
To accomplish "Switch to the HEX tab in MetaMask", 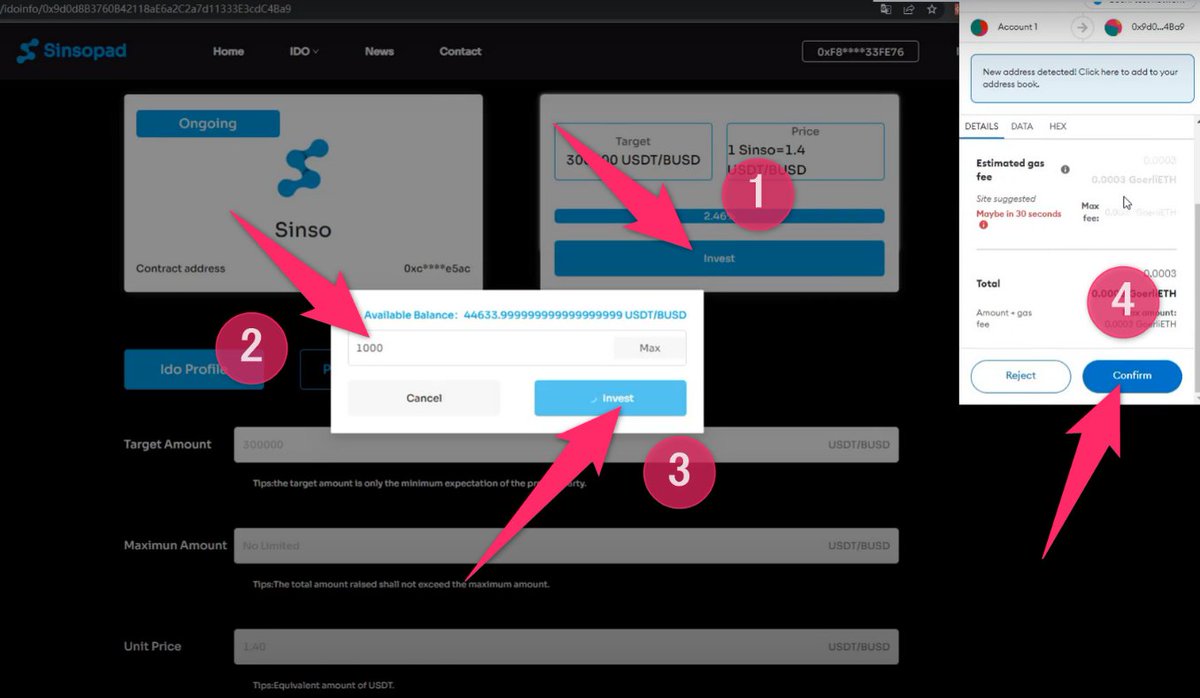I will [x=1058, y=127].
